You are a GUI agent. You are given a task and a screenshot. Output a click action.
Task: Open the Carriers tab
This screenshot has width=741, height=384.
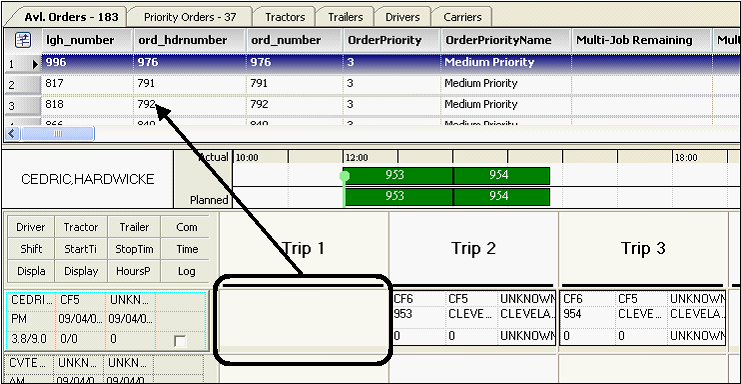(x=462, y=17)
